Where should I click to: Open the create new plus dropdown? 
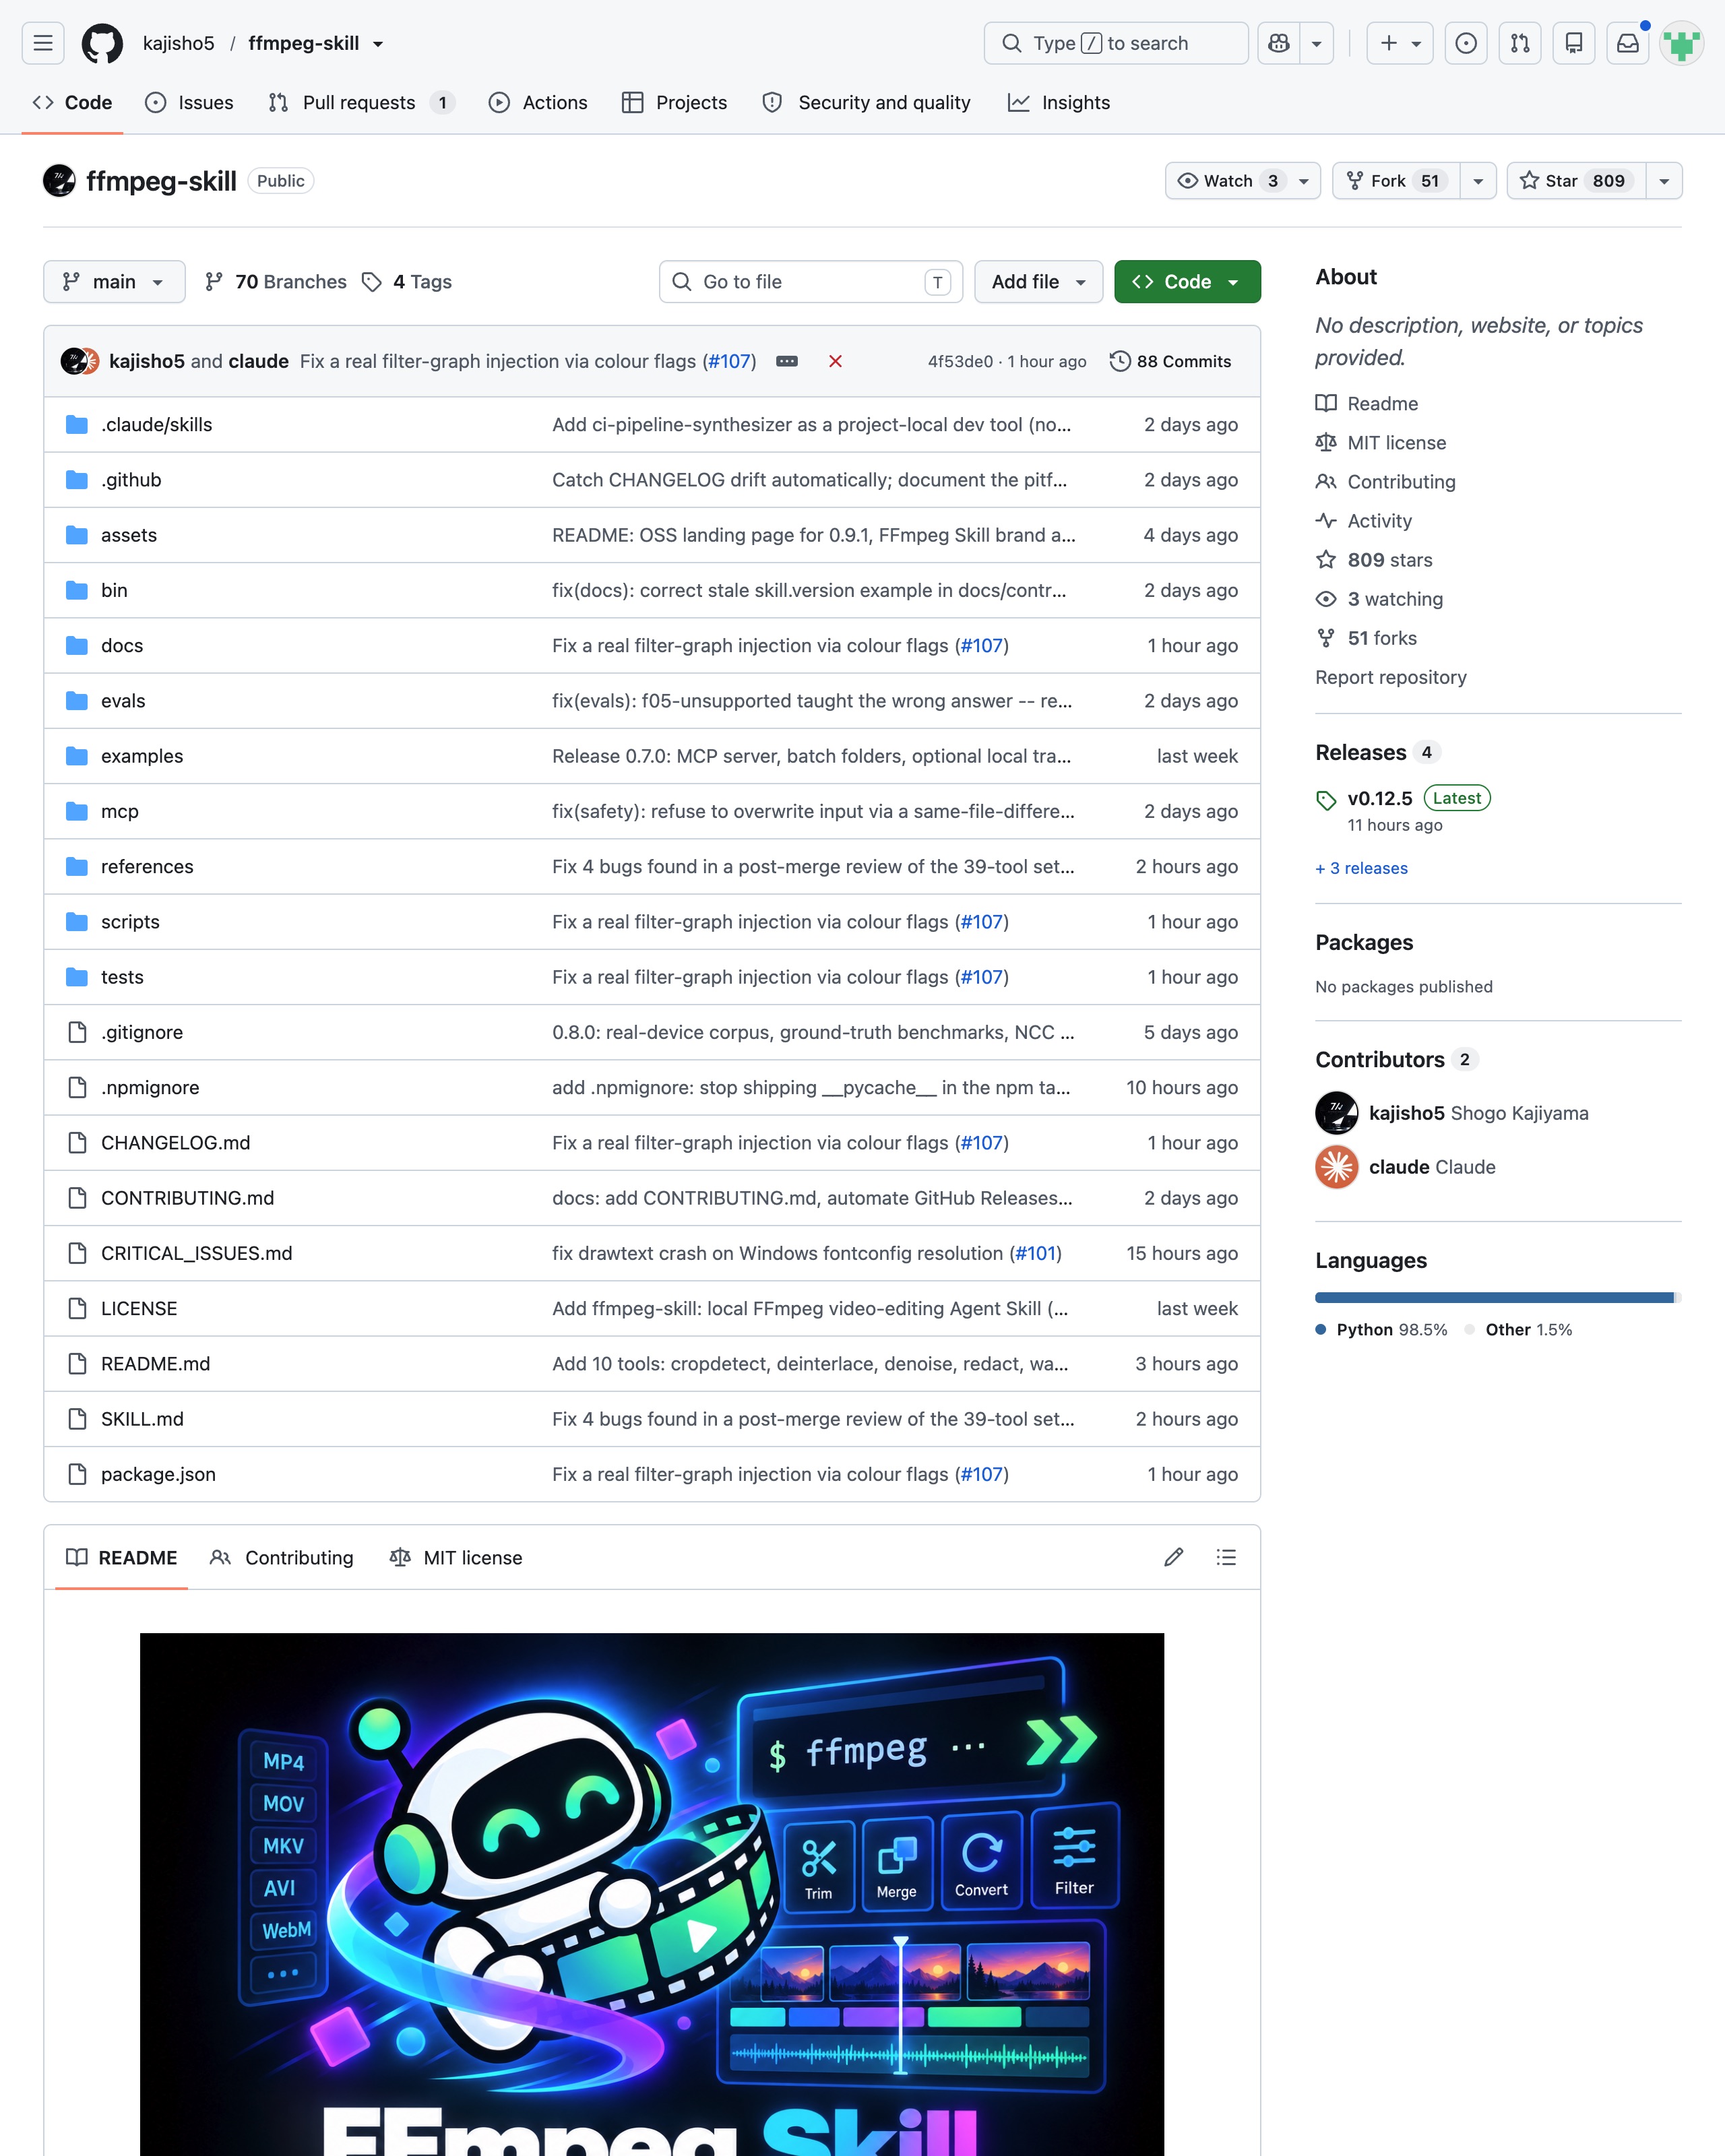(x=1400, y=43)
